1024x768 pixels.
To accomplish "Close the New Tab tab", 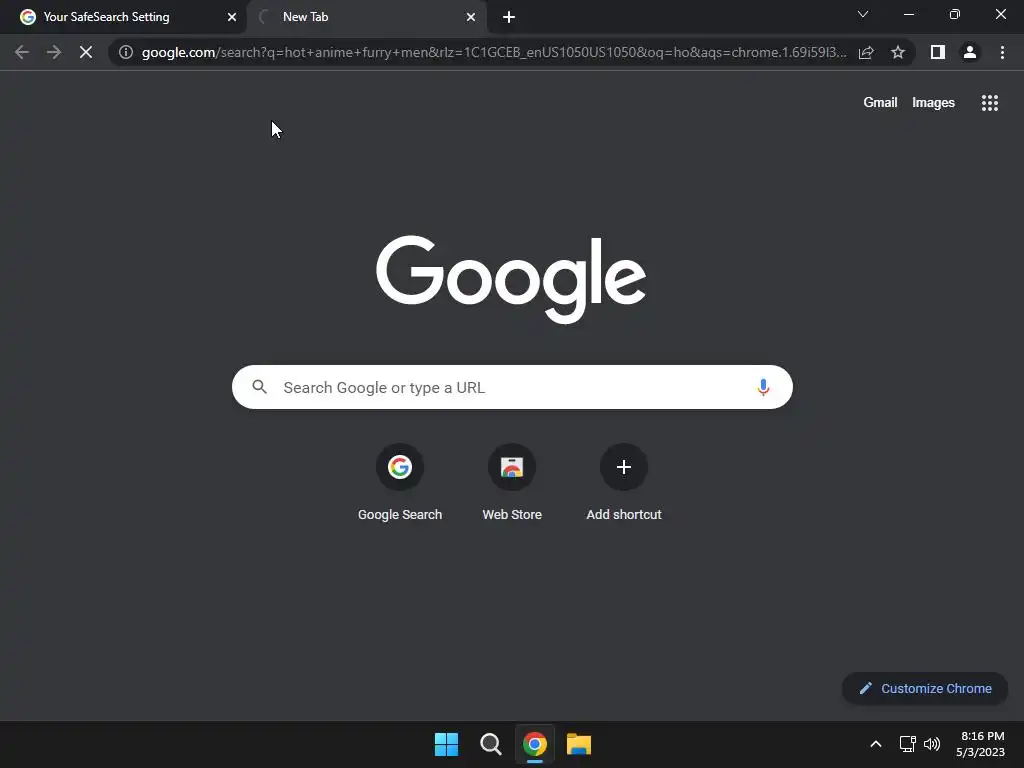I will [x=471, y=18].
